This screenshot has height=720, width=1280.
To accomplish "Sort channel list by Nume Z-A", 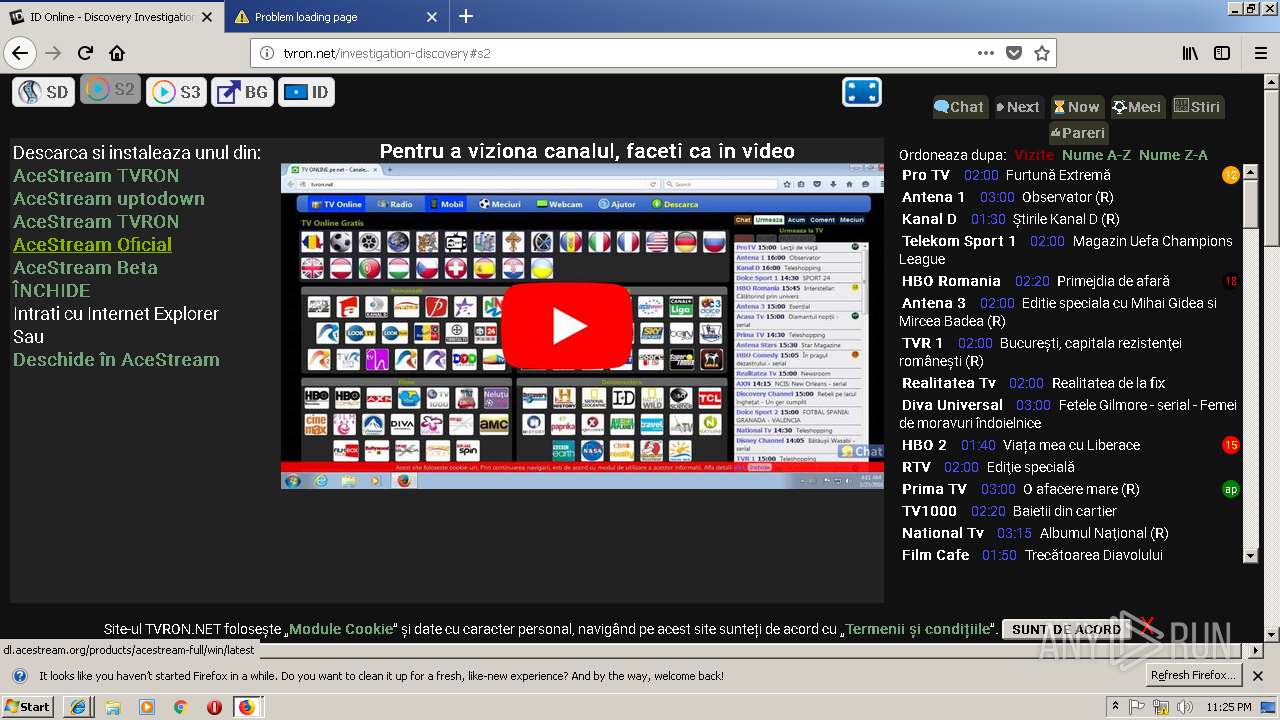I will point(1173,155).
